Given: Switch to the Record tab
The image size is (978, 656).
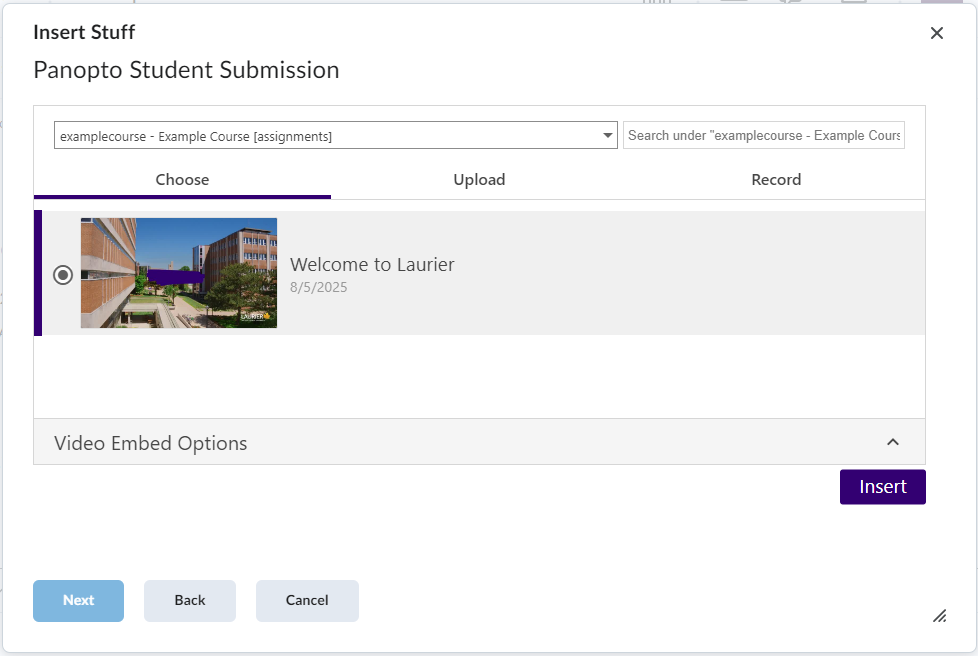Looking at the screenshot, I should [x=776, y=180].
